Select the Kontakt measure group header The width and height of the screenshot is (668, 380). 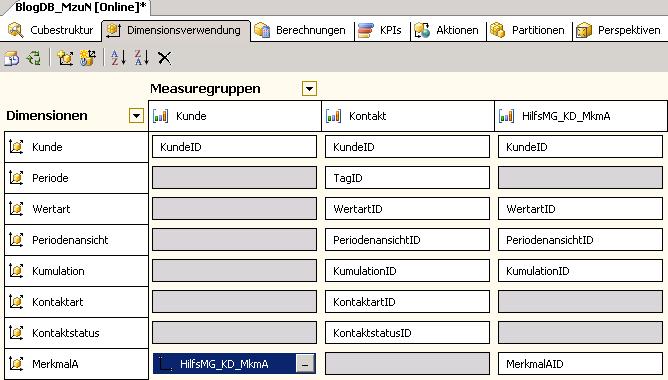(x=408, y=116)
